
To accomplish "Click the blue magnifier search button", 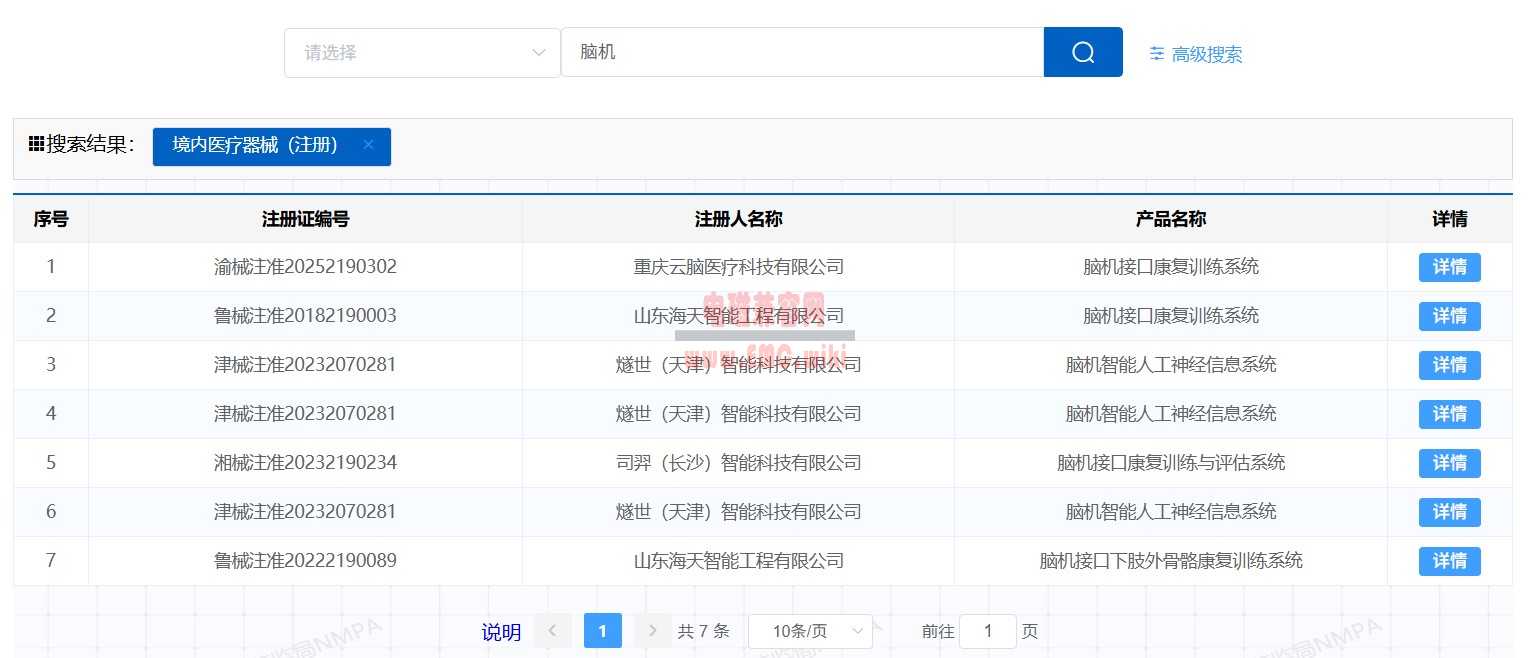I will (x=1083, y=52).
